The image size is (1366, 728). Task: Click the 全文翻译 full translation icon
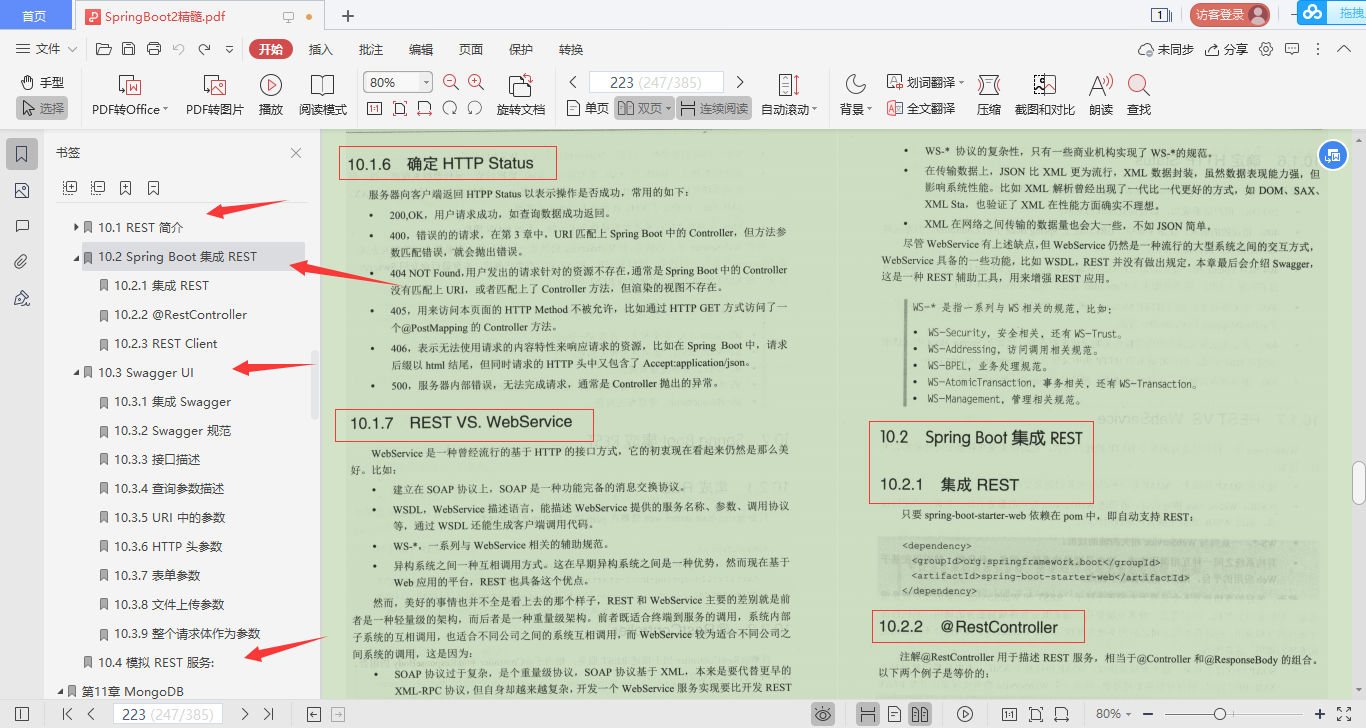pos(920,108)
